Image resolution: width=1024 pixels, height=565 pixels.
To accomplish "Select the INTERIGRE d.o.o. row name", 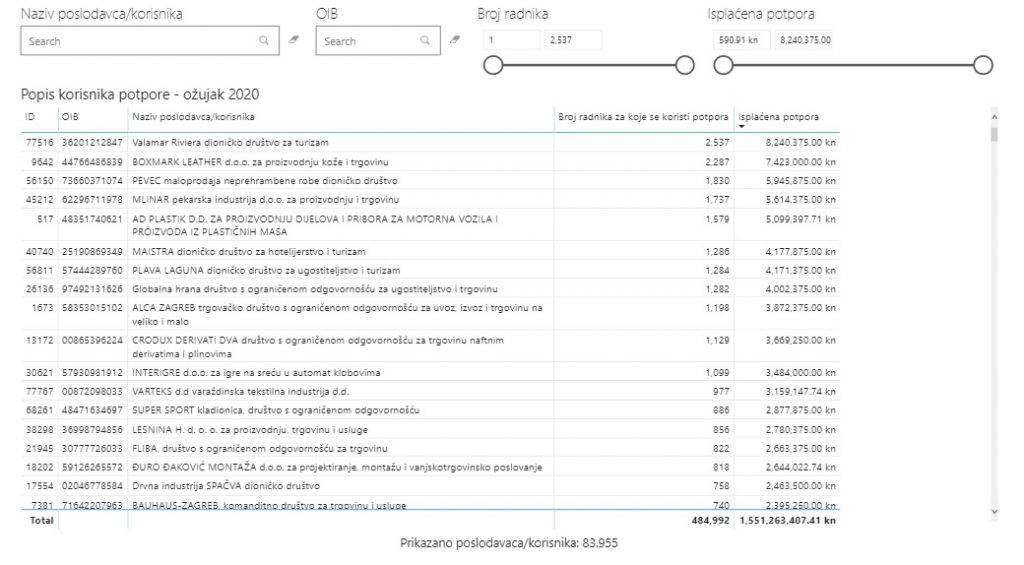I will tap(256, 373).
